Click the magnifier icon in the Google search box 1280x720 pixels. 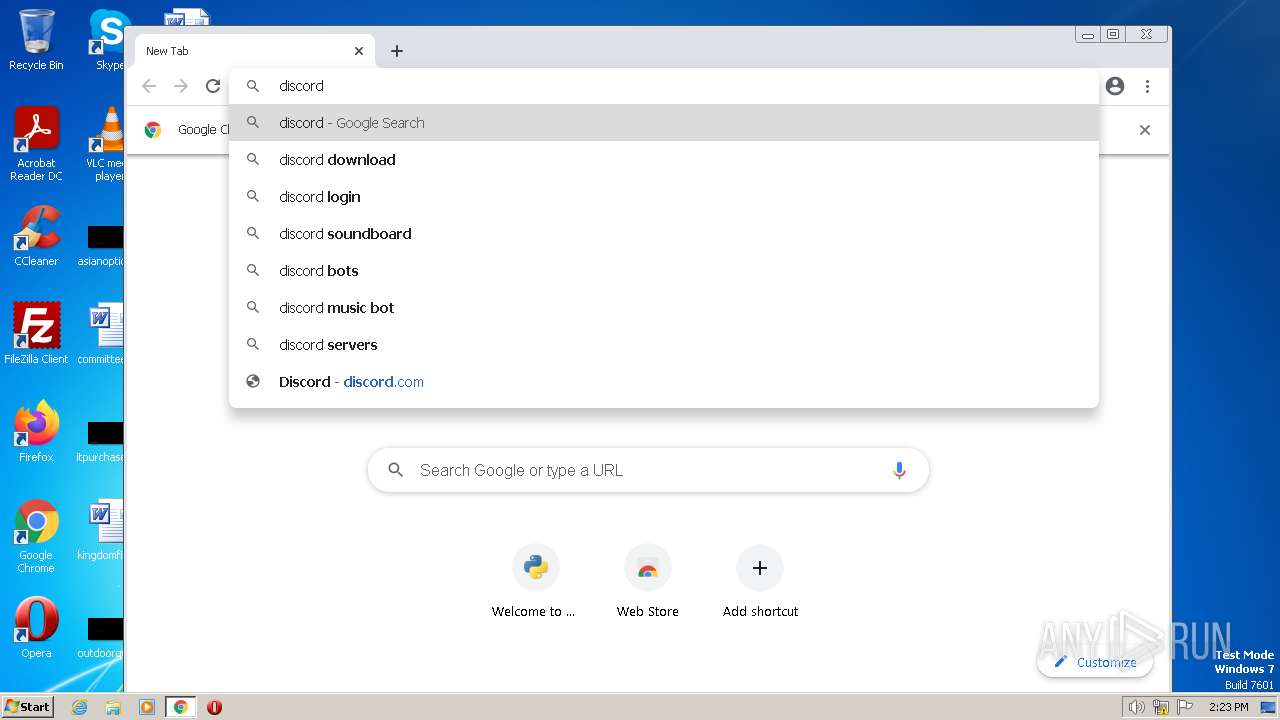pyautogui.click(x=396, y=470)
